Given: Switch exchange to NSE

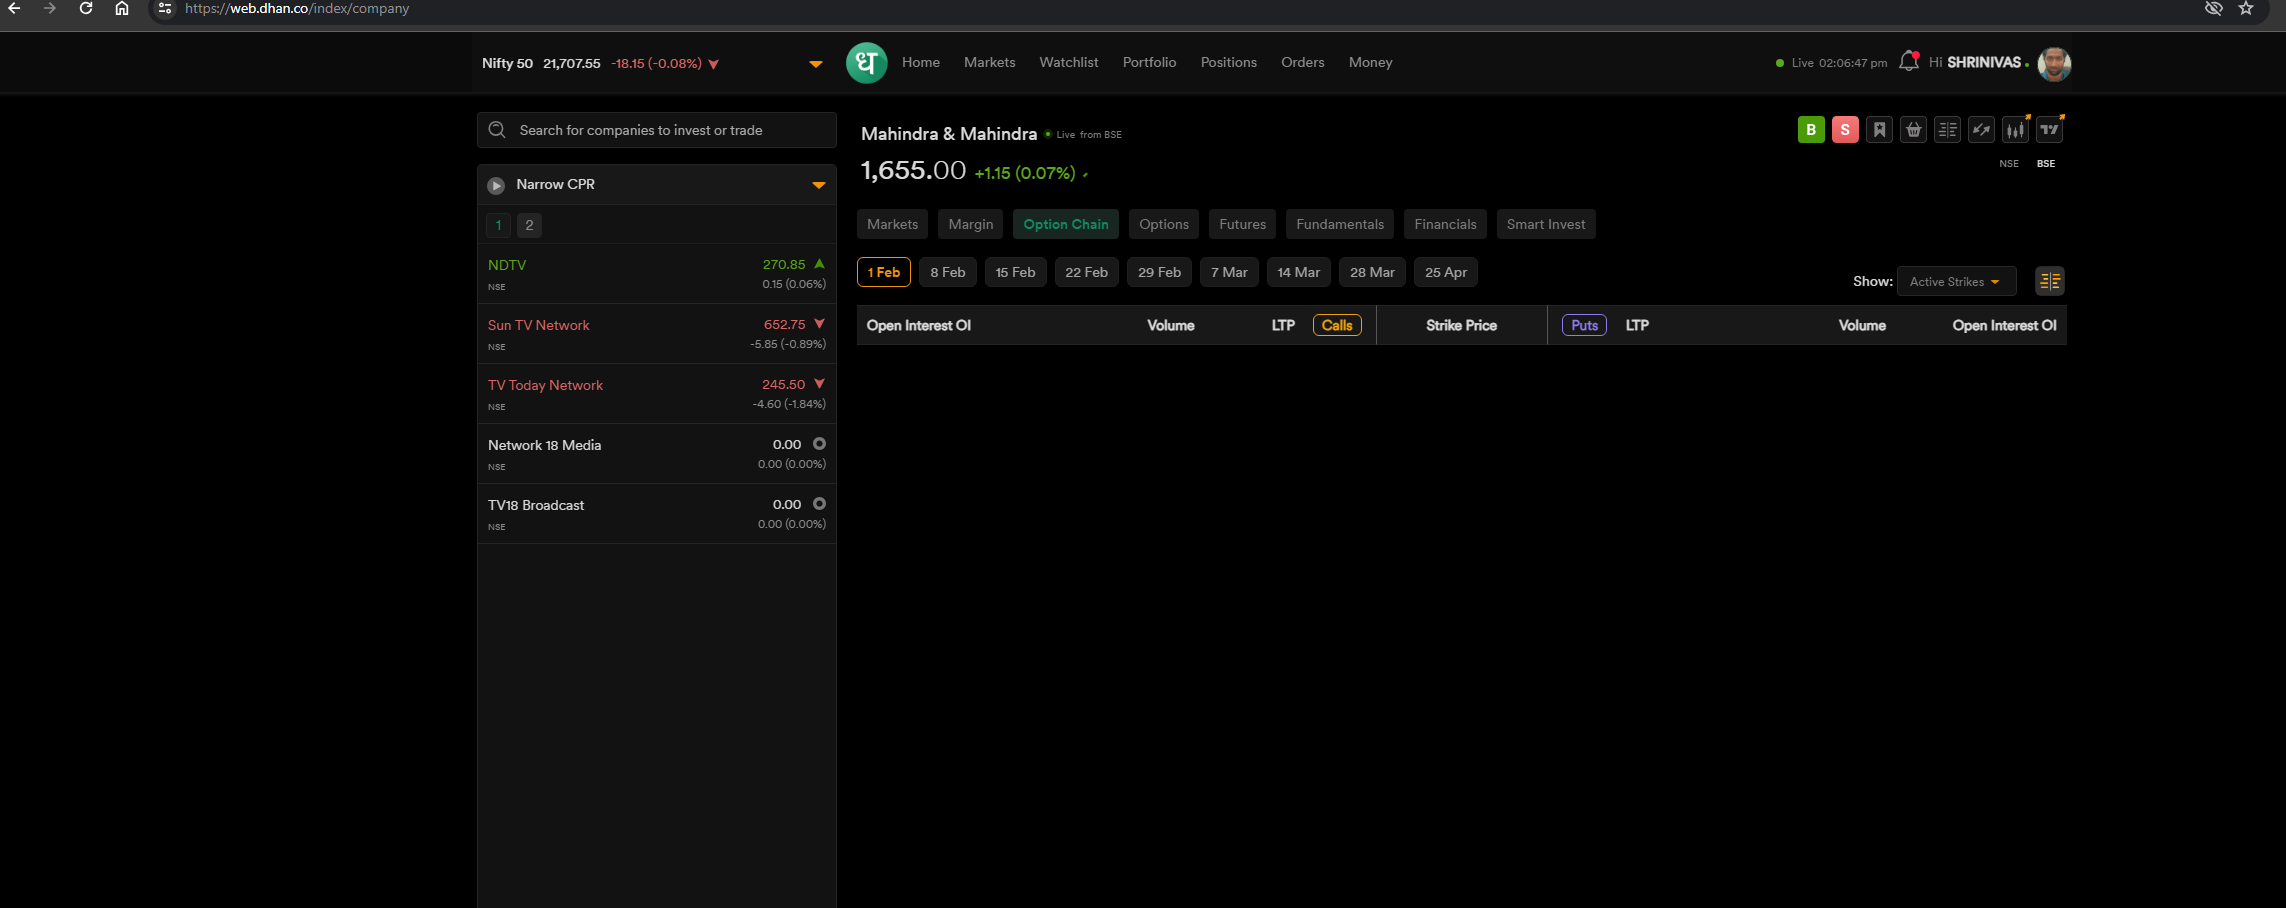Looking at the screenshot, I should point(2009,164).
